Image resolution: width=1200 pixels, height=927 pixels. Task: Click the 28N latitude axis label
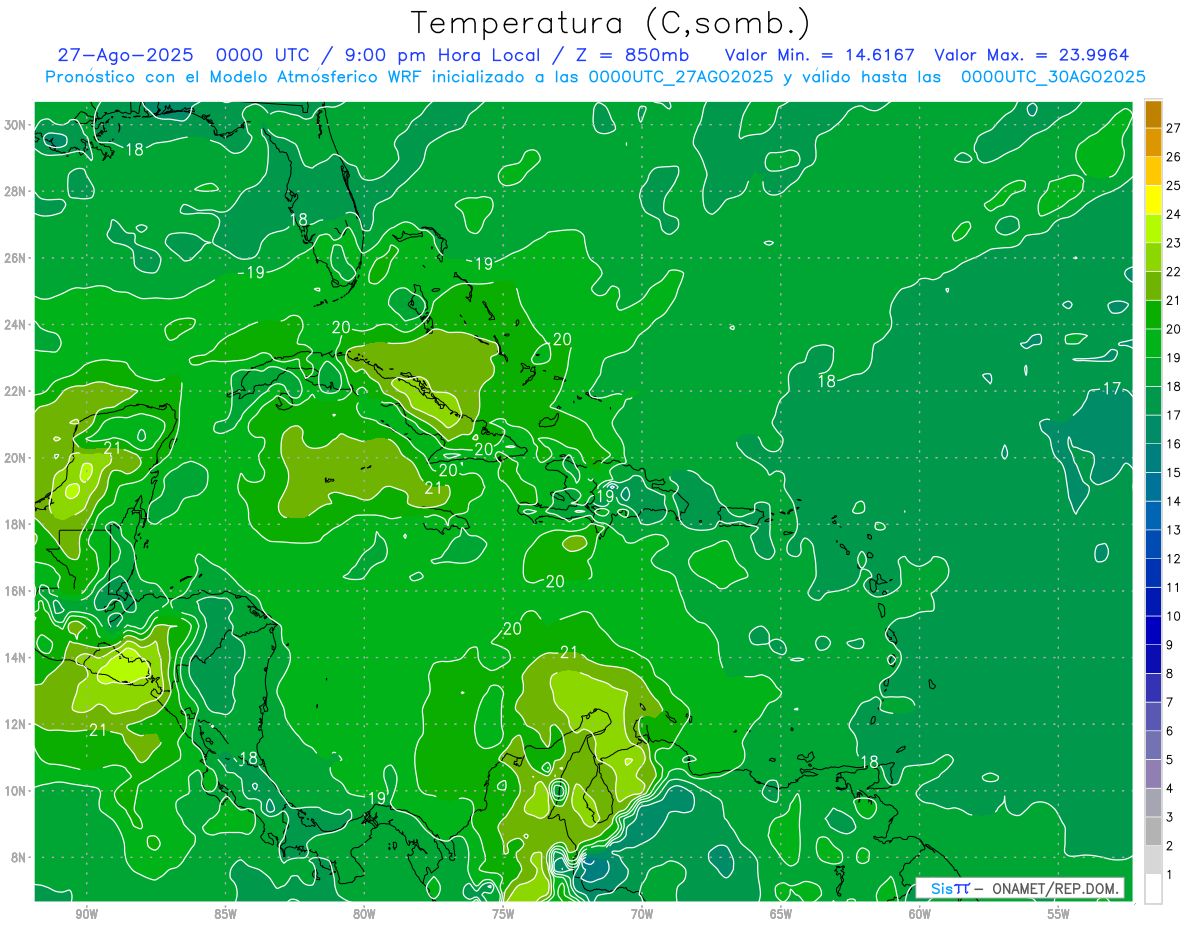16,192
